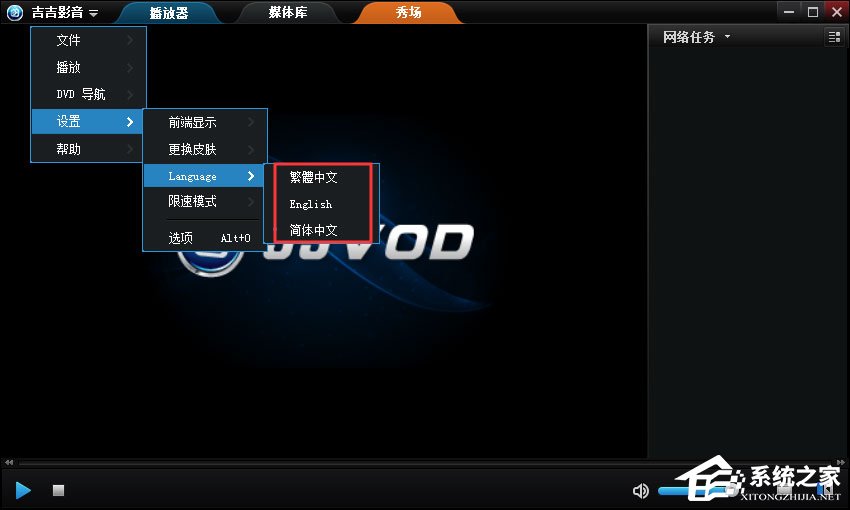
Task: Start playback with the blue play button
Action: pos(23,490)
